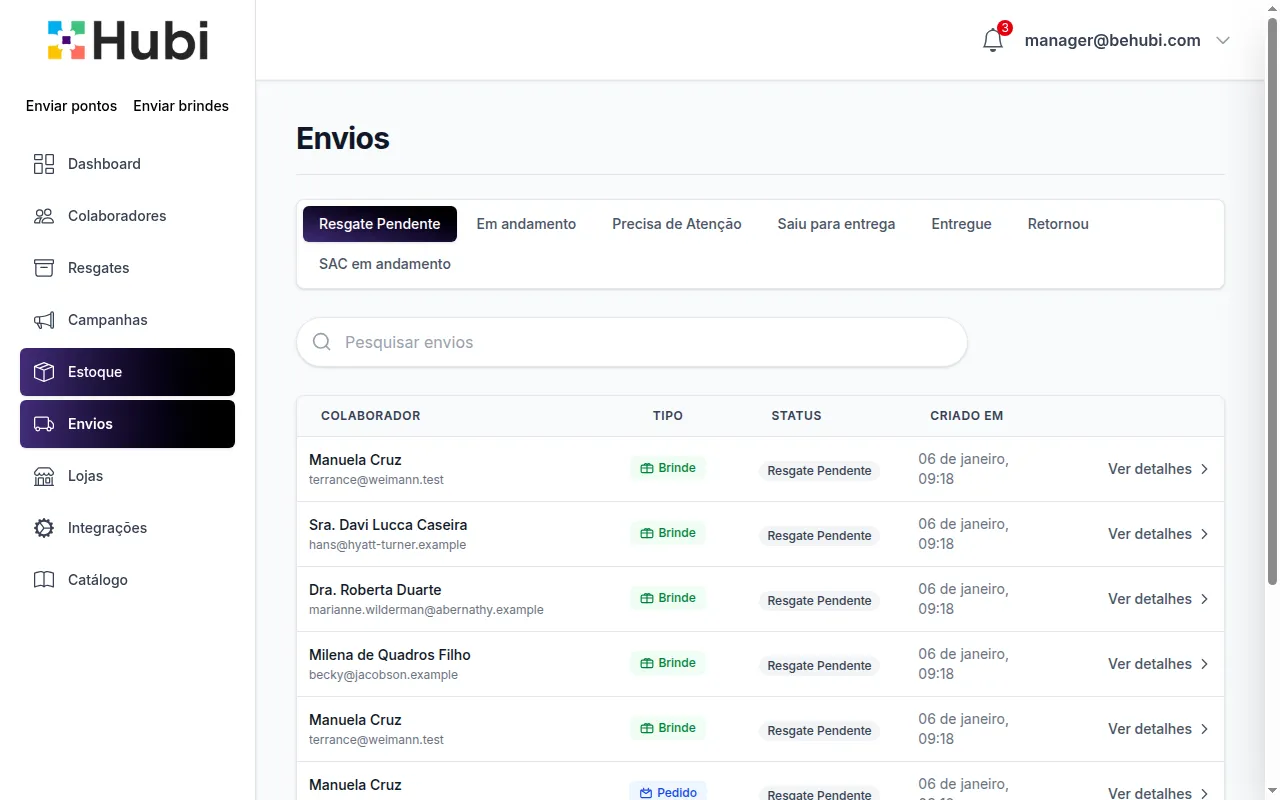The height and width of the screenshot is (800, 1280).
Task: Click Ver detalhes for Milena de Quadros Filho
Action: pyautogui.click(x=1150, y=663)
